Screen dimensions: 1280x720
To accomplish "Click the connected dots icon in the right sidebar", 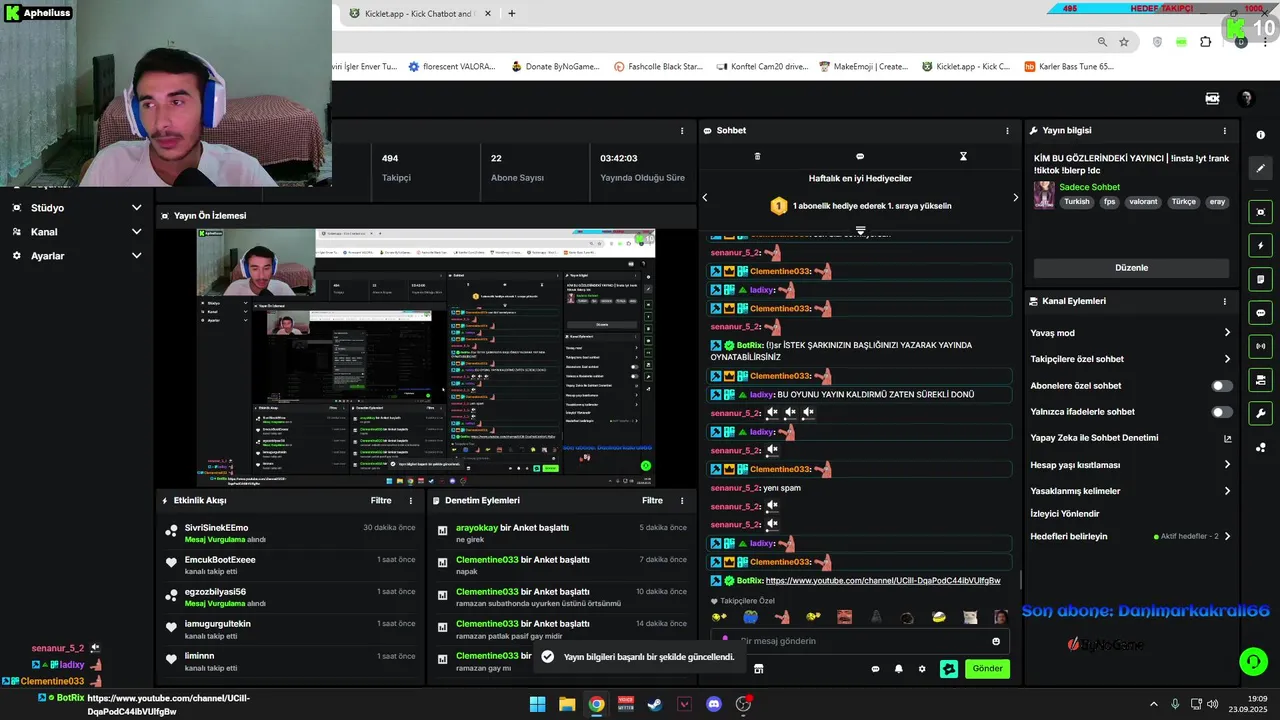I will (1260, 447).
